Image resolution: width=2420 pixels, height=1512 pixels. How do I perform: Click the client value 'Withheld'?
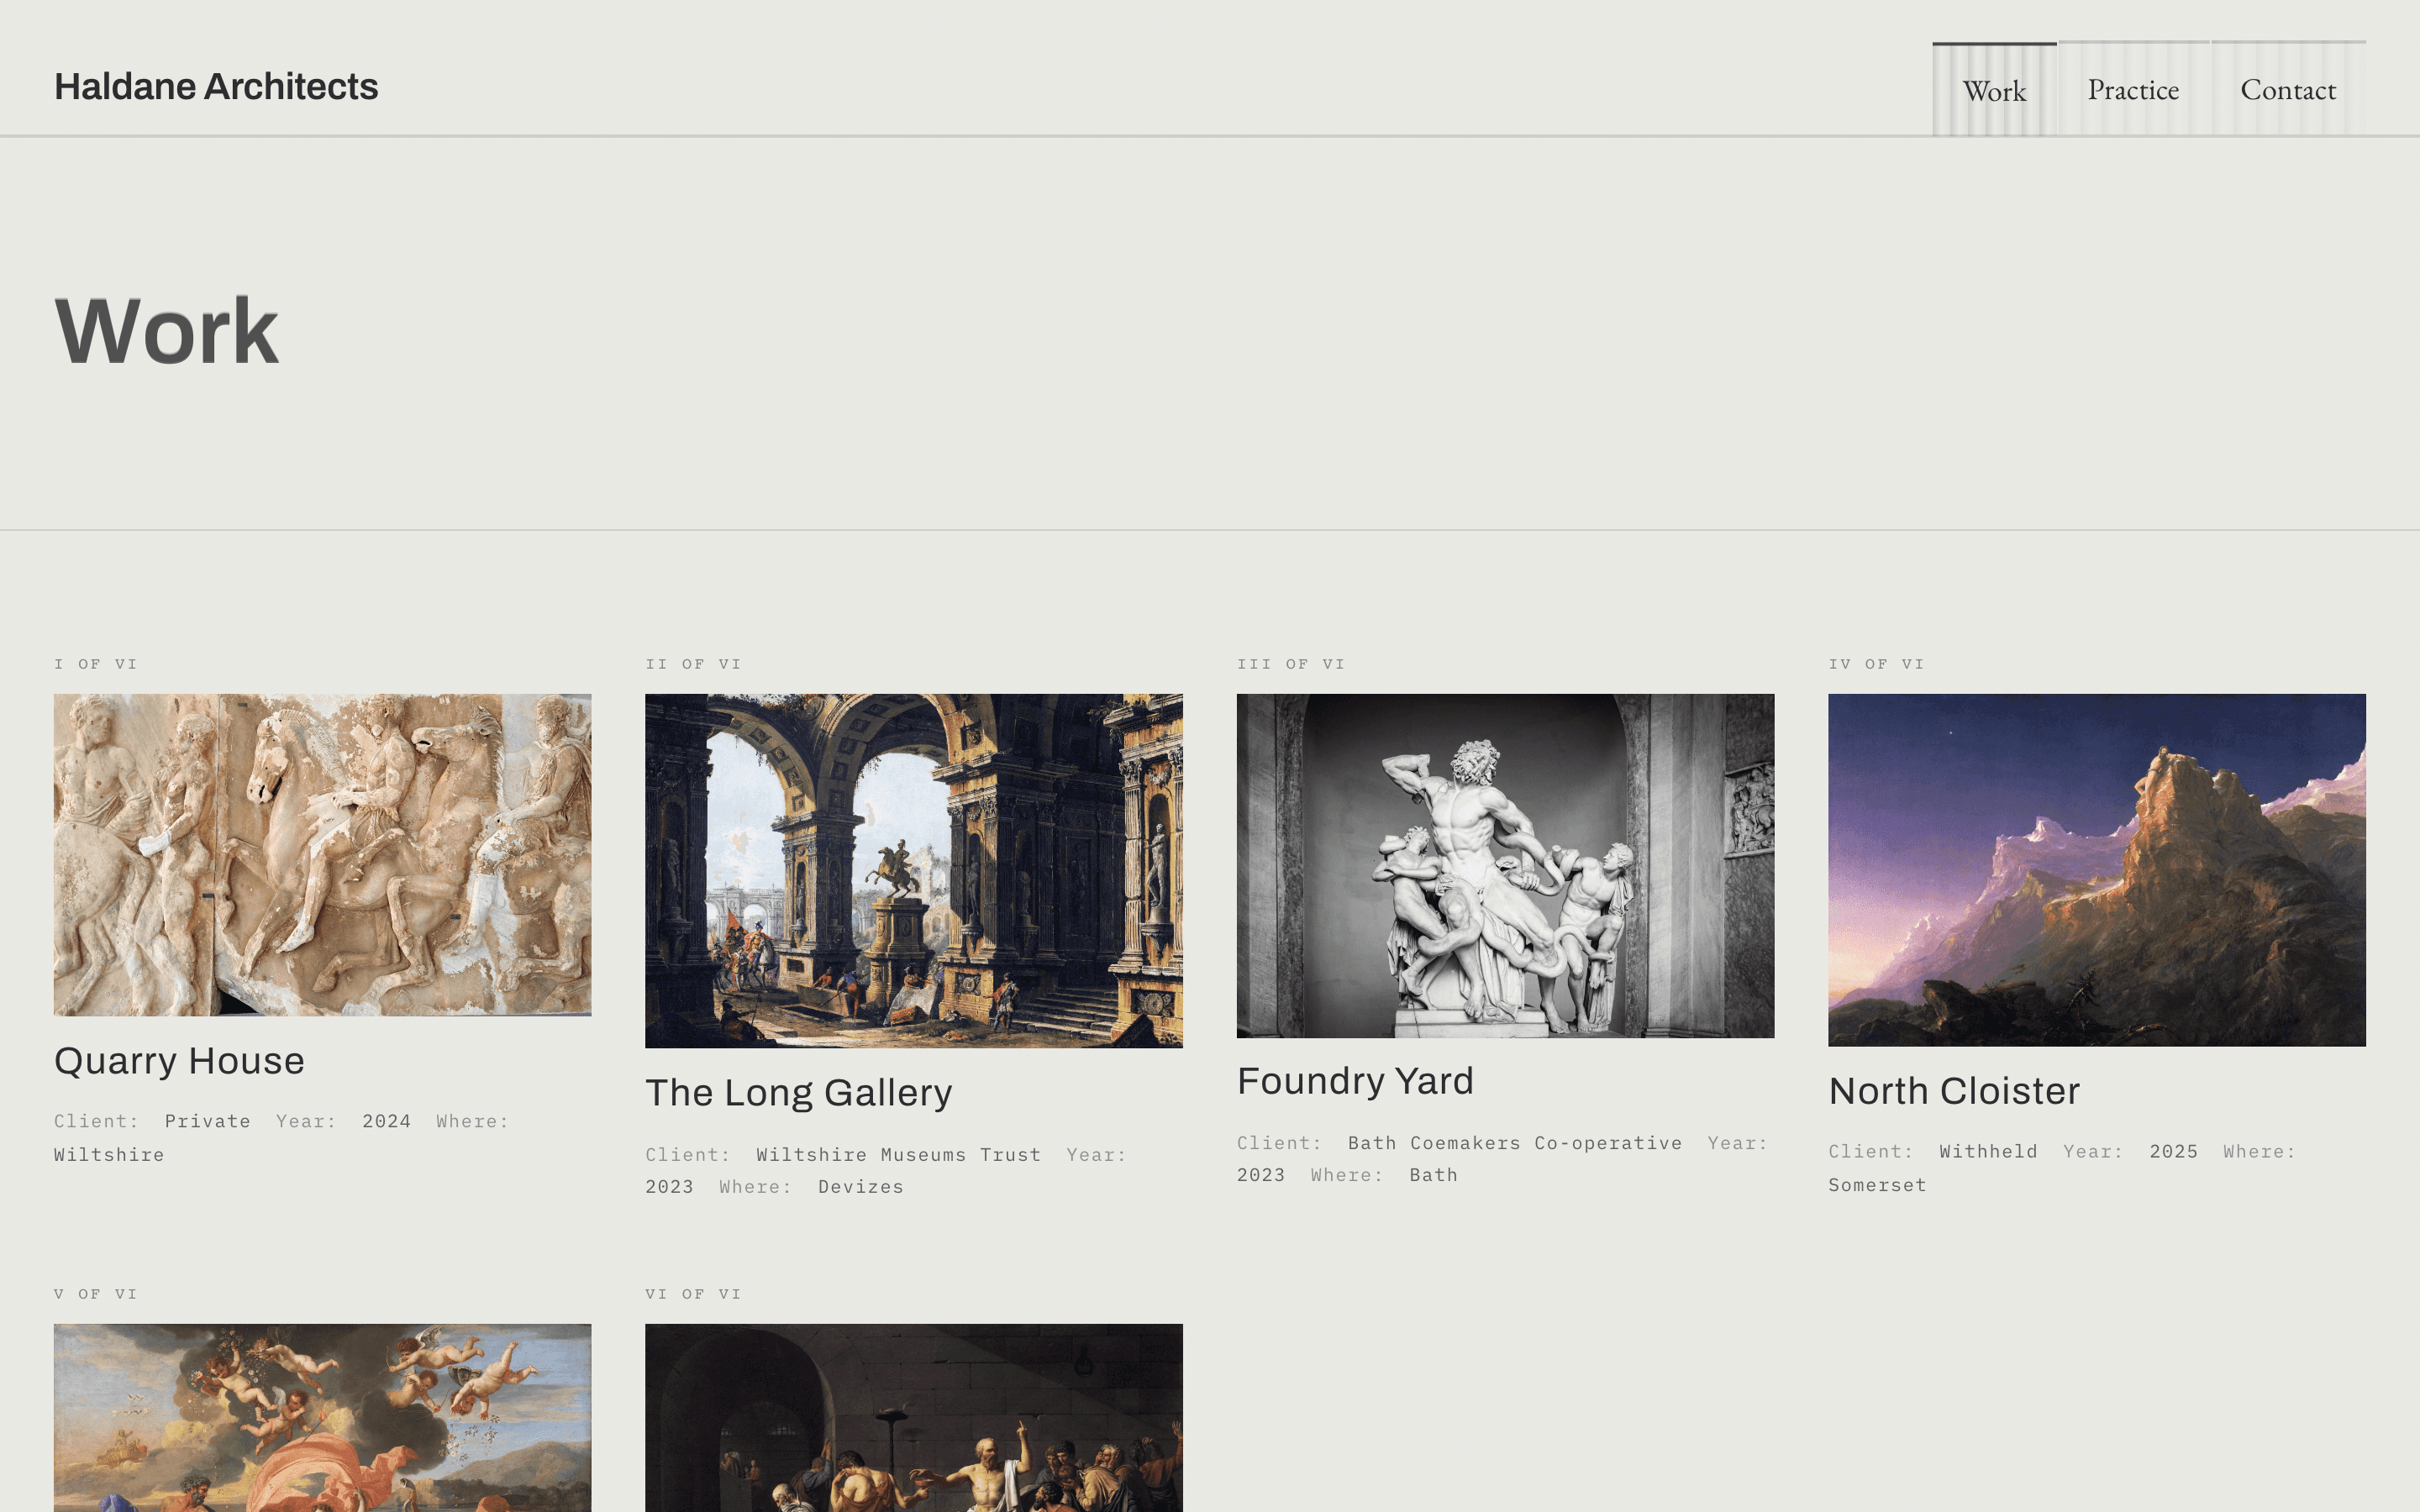(1988, 1152)
